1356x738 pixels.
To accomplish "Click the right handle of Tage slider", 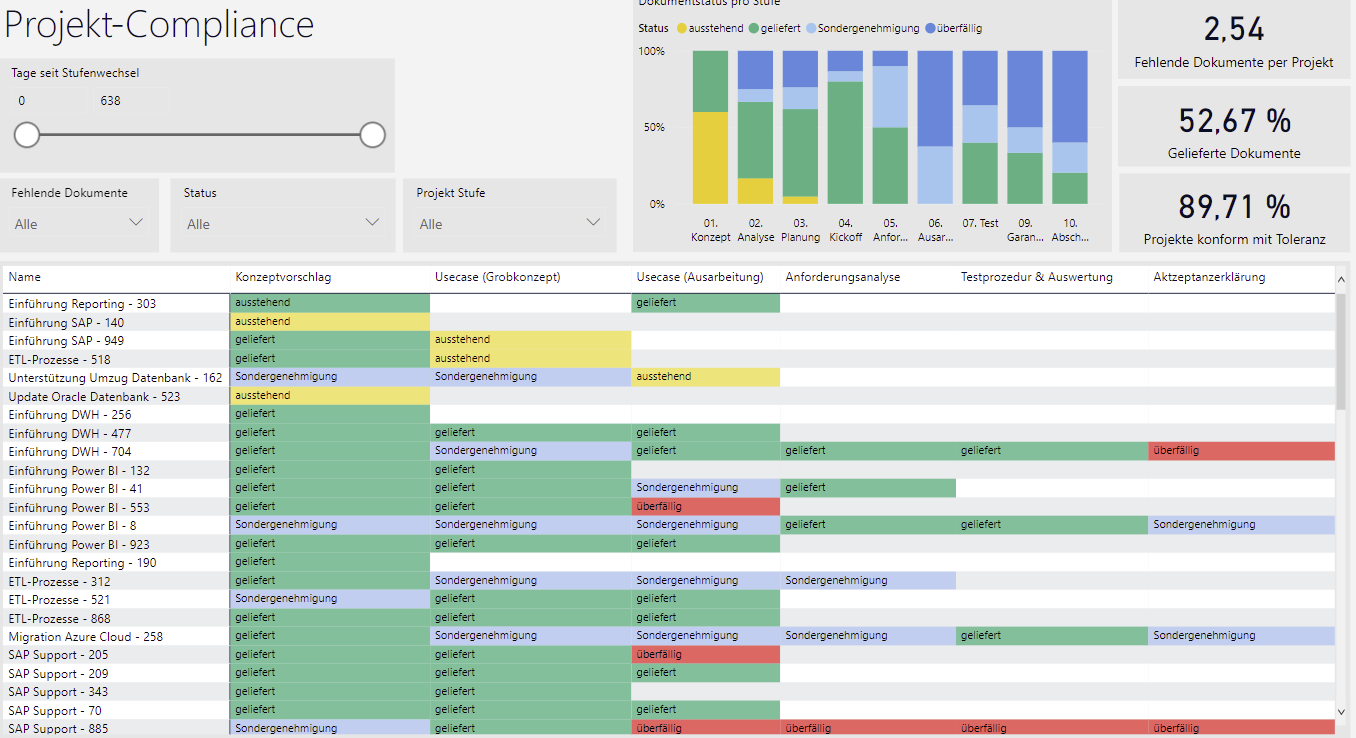I will coord(373,135).
